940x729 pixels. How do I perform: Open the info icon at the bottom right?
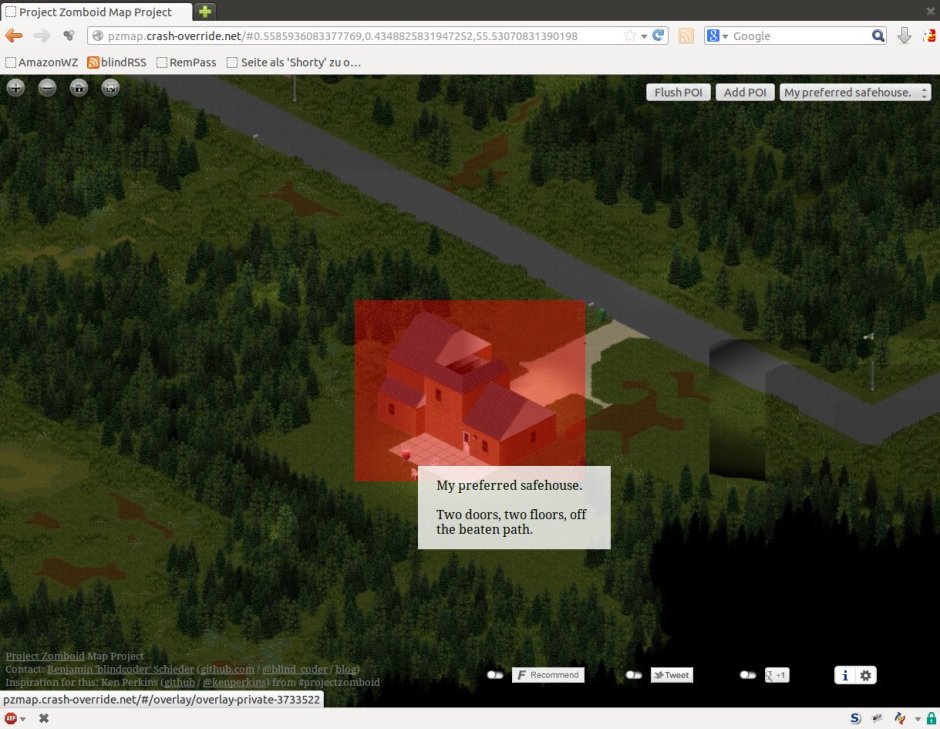pos(845,675)
